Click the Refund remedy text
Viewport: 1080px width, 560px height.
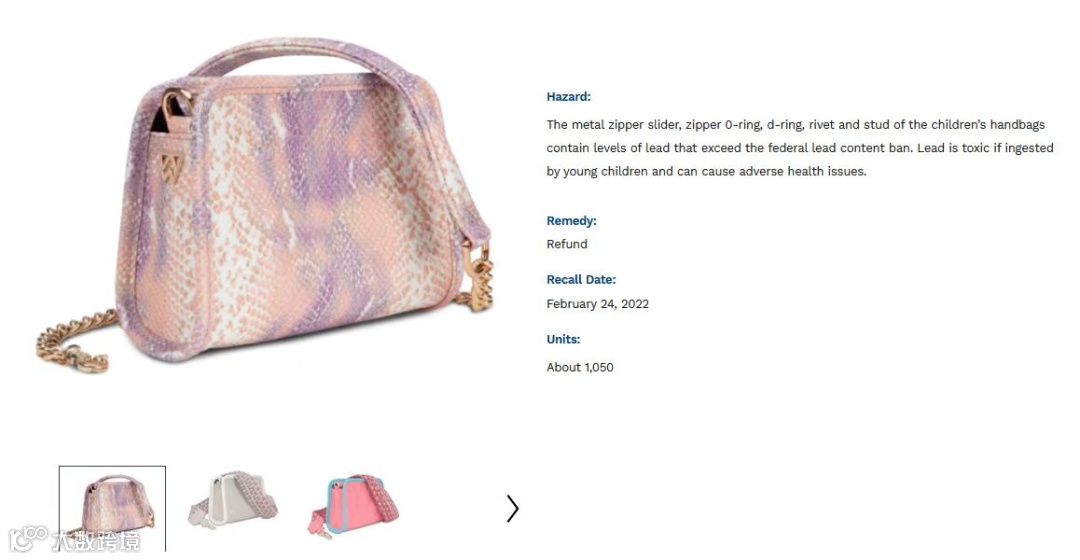click(567, 244)
